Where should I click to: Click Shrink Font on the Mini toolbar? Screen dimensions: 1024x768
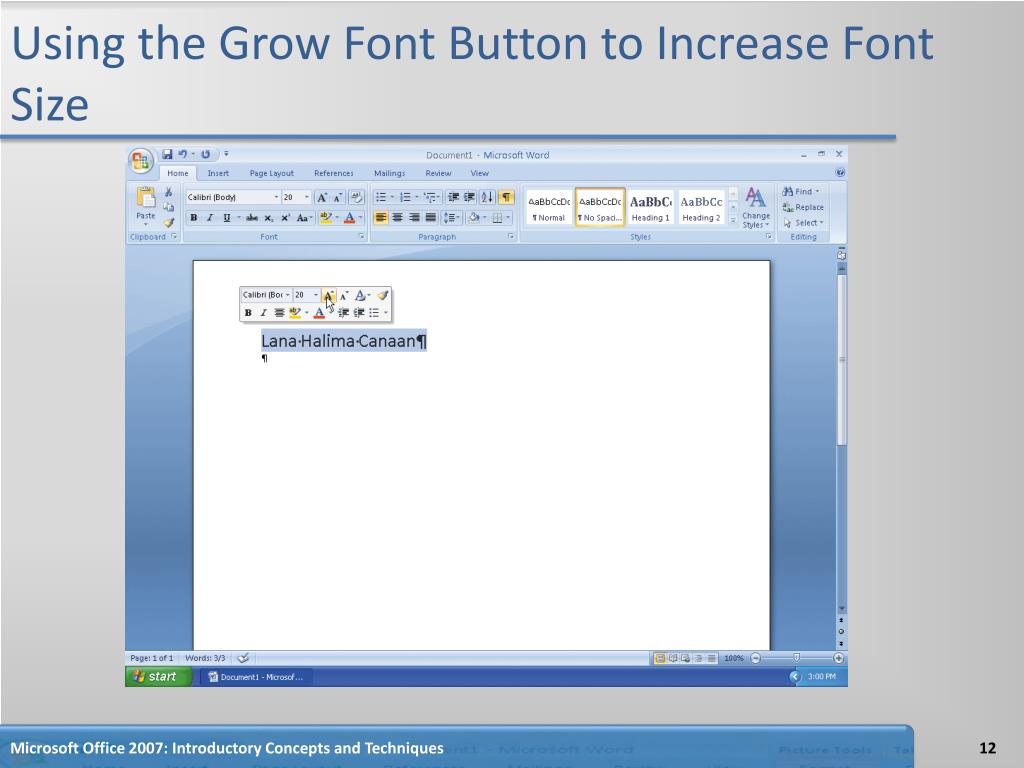tap(344, 295)
